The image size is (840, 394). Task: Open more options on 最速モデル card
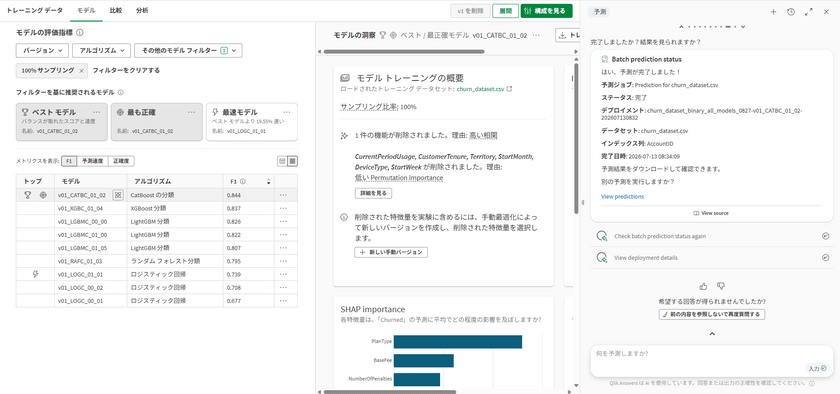pos(287,113)
